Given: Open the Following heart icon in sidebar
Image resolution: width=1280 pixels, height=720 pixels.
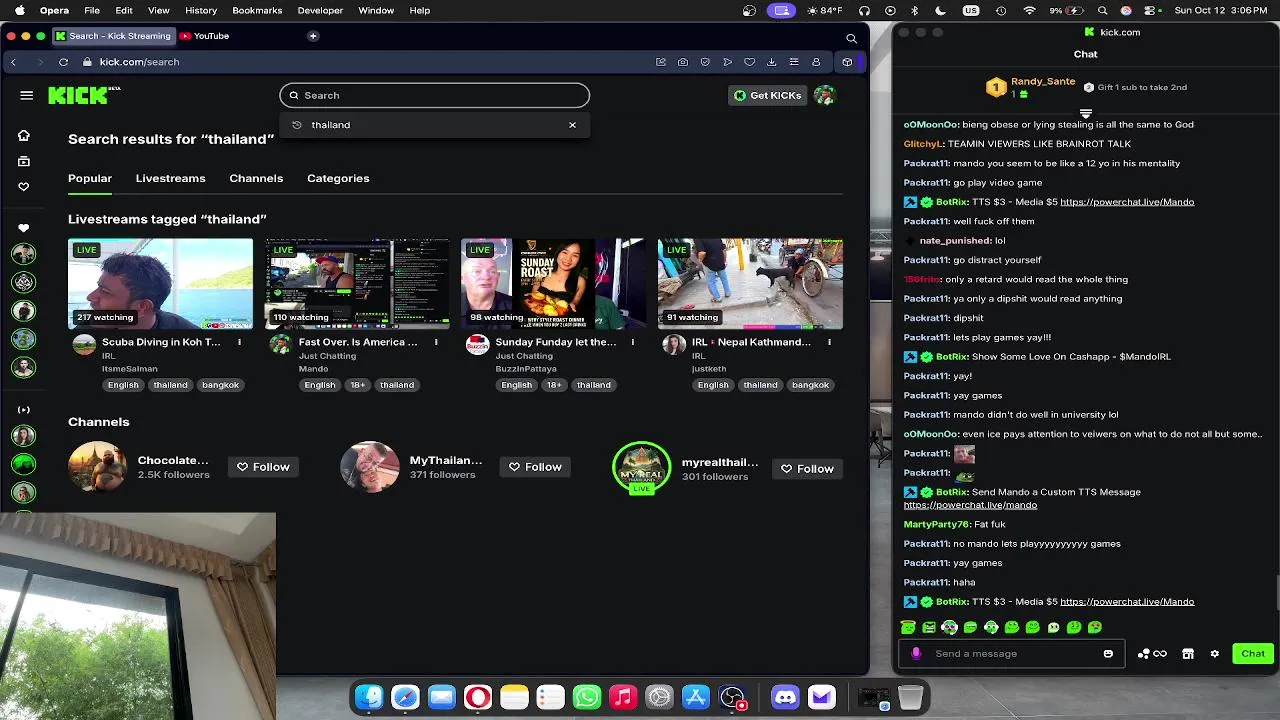Looking at the screenshot, I should pos(24,186).
